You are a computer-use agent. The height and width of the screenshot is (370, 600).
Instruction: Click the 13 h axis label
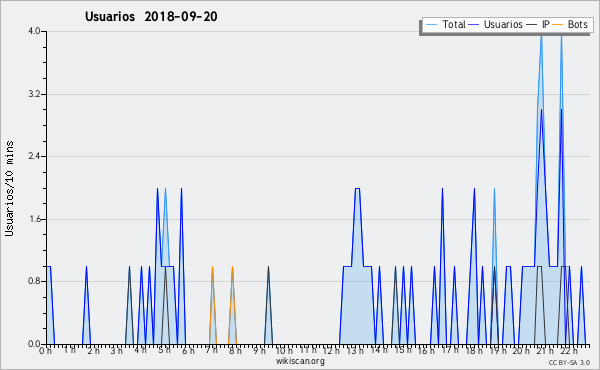pos(355,350)
